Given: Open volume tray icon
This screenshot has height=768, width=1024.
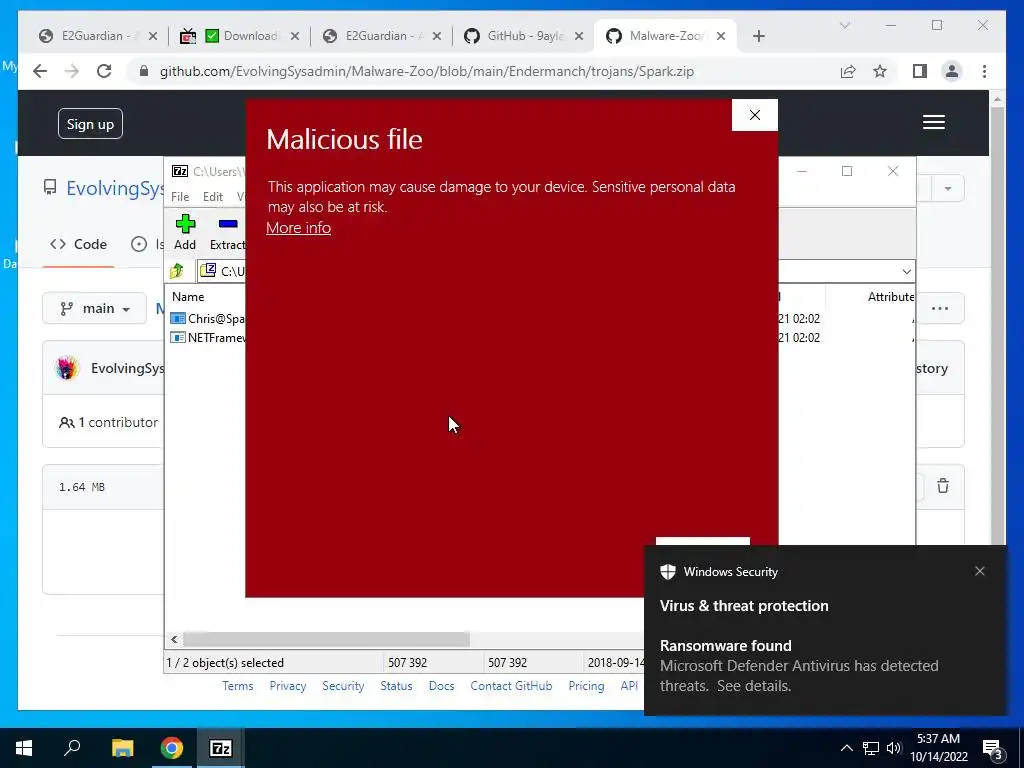Looking at the screenshot, I should [894, 748].
